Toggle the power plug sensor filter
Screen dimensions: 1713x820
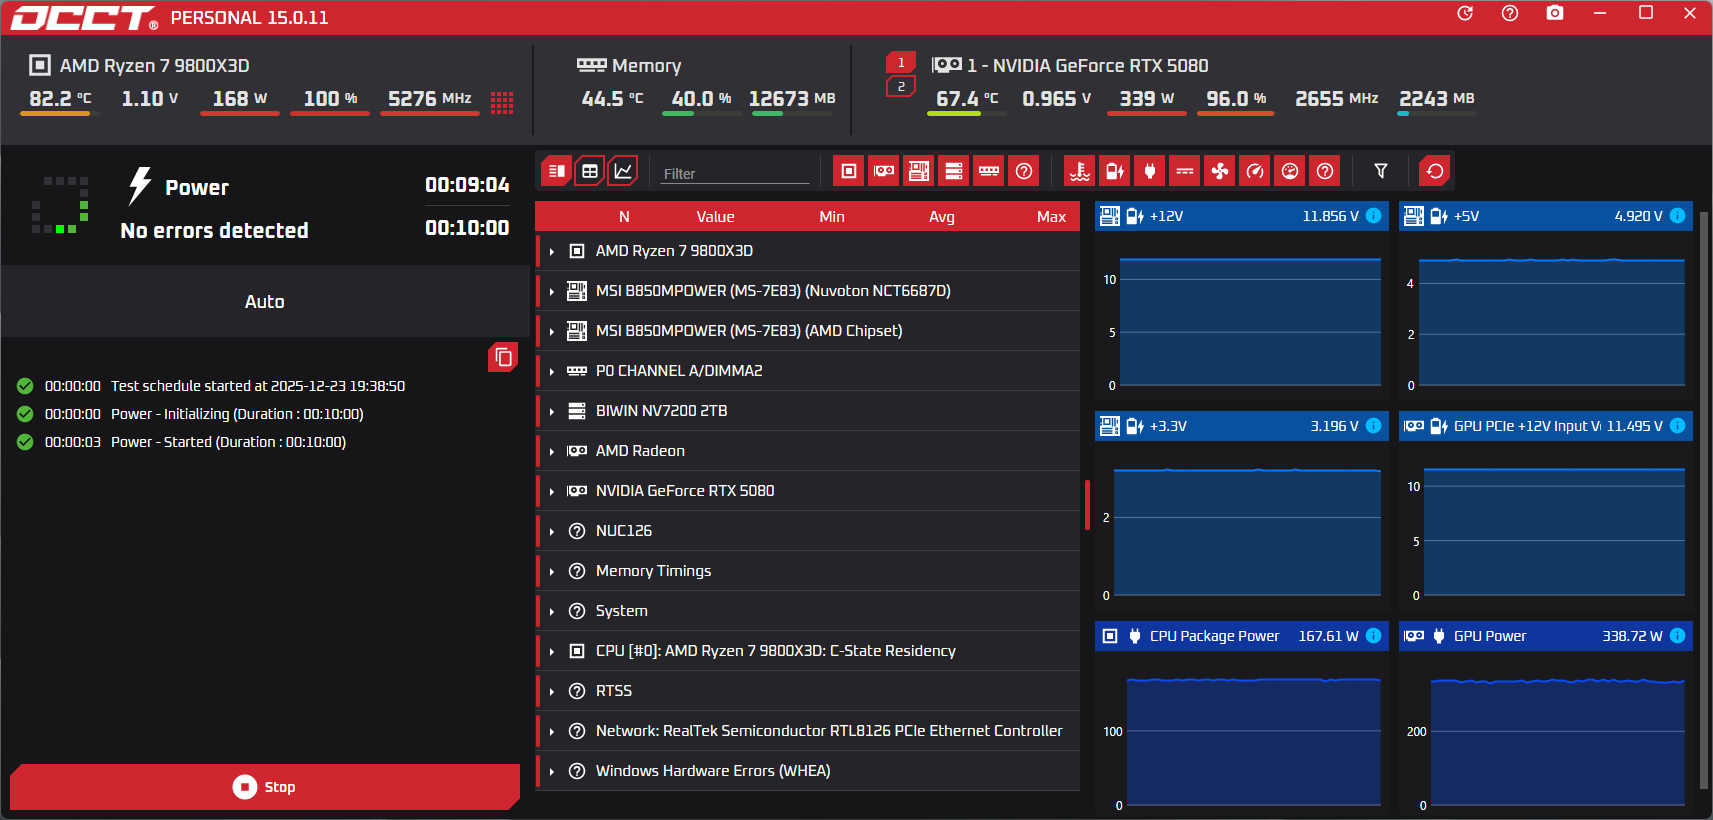coord(1150,171)
